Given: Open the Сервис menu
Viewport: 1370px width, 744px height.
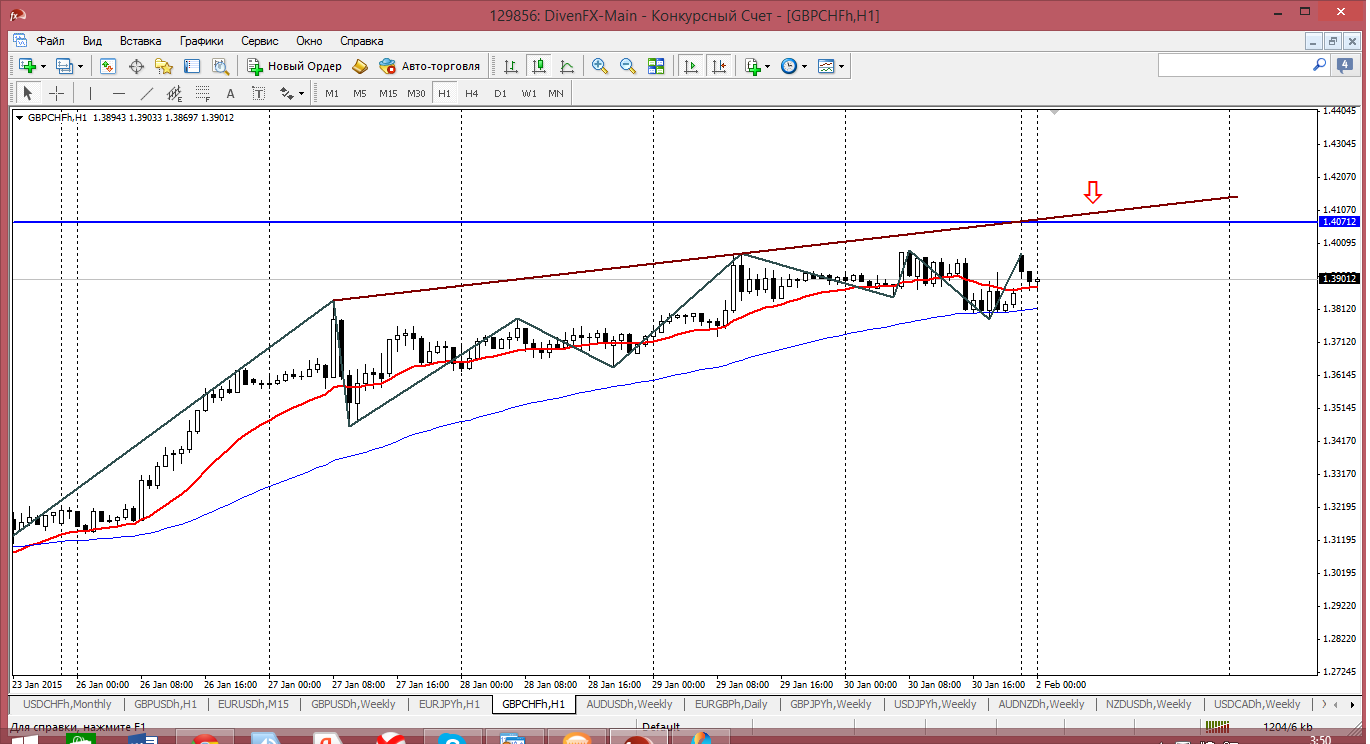Looking at the screenshot, I should [260, 41].
